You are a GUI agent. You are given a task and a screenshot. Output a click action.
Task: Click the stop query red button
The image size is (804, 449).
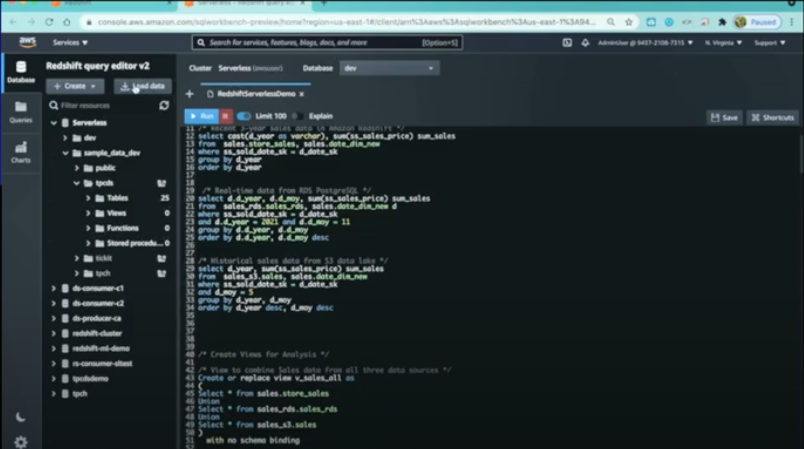pos(226,116)
